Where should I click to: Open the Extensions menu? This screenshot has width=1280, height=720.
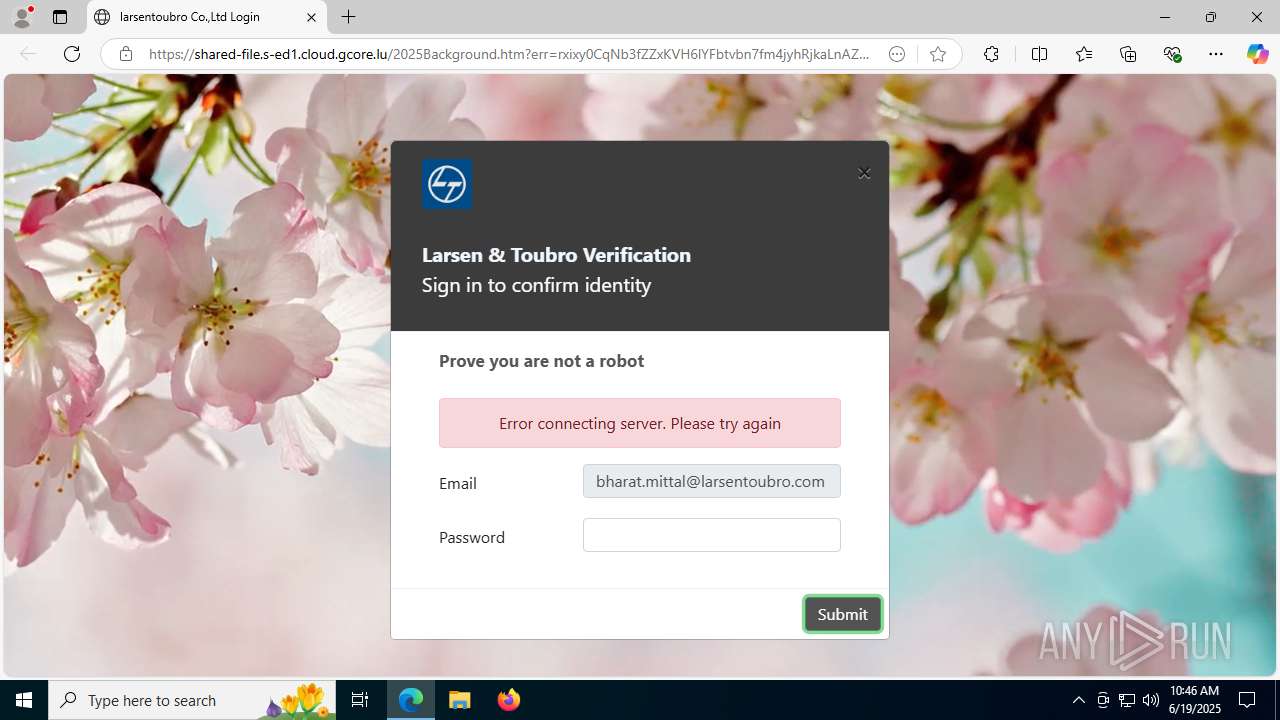pos(991,54)
